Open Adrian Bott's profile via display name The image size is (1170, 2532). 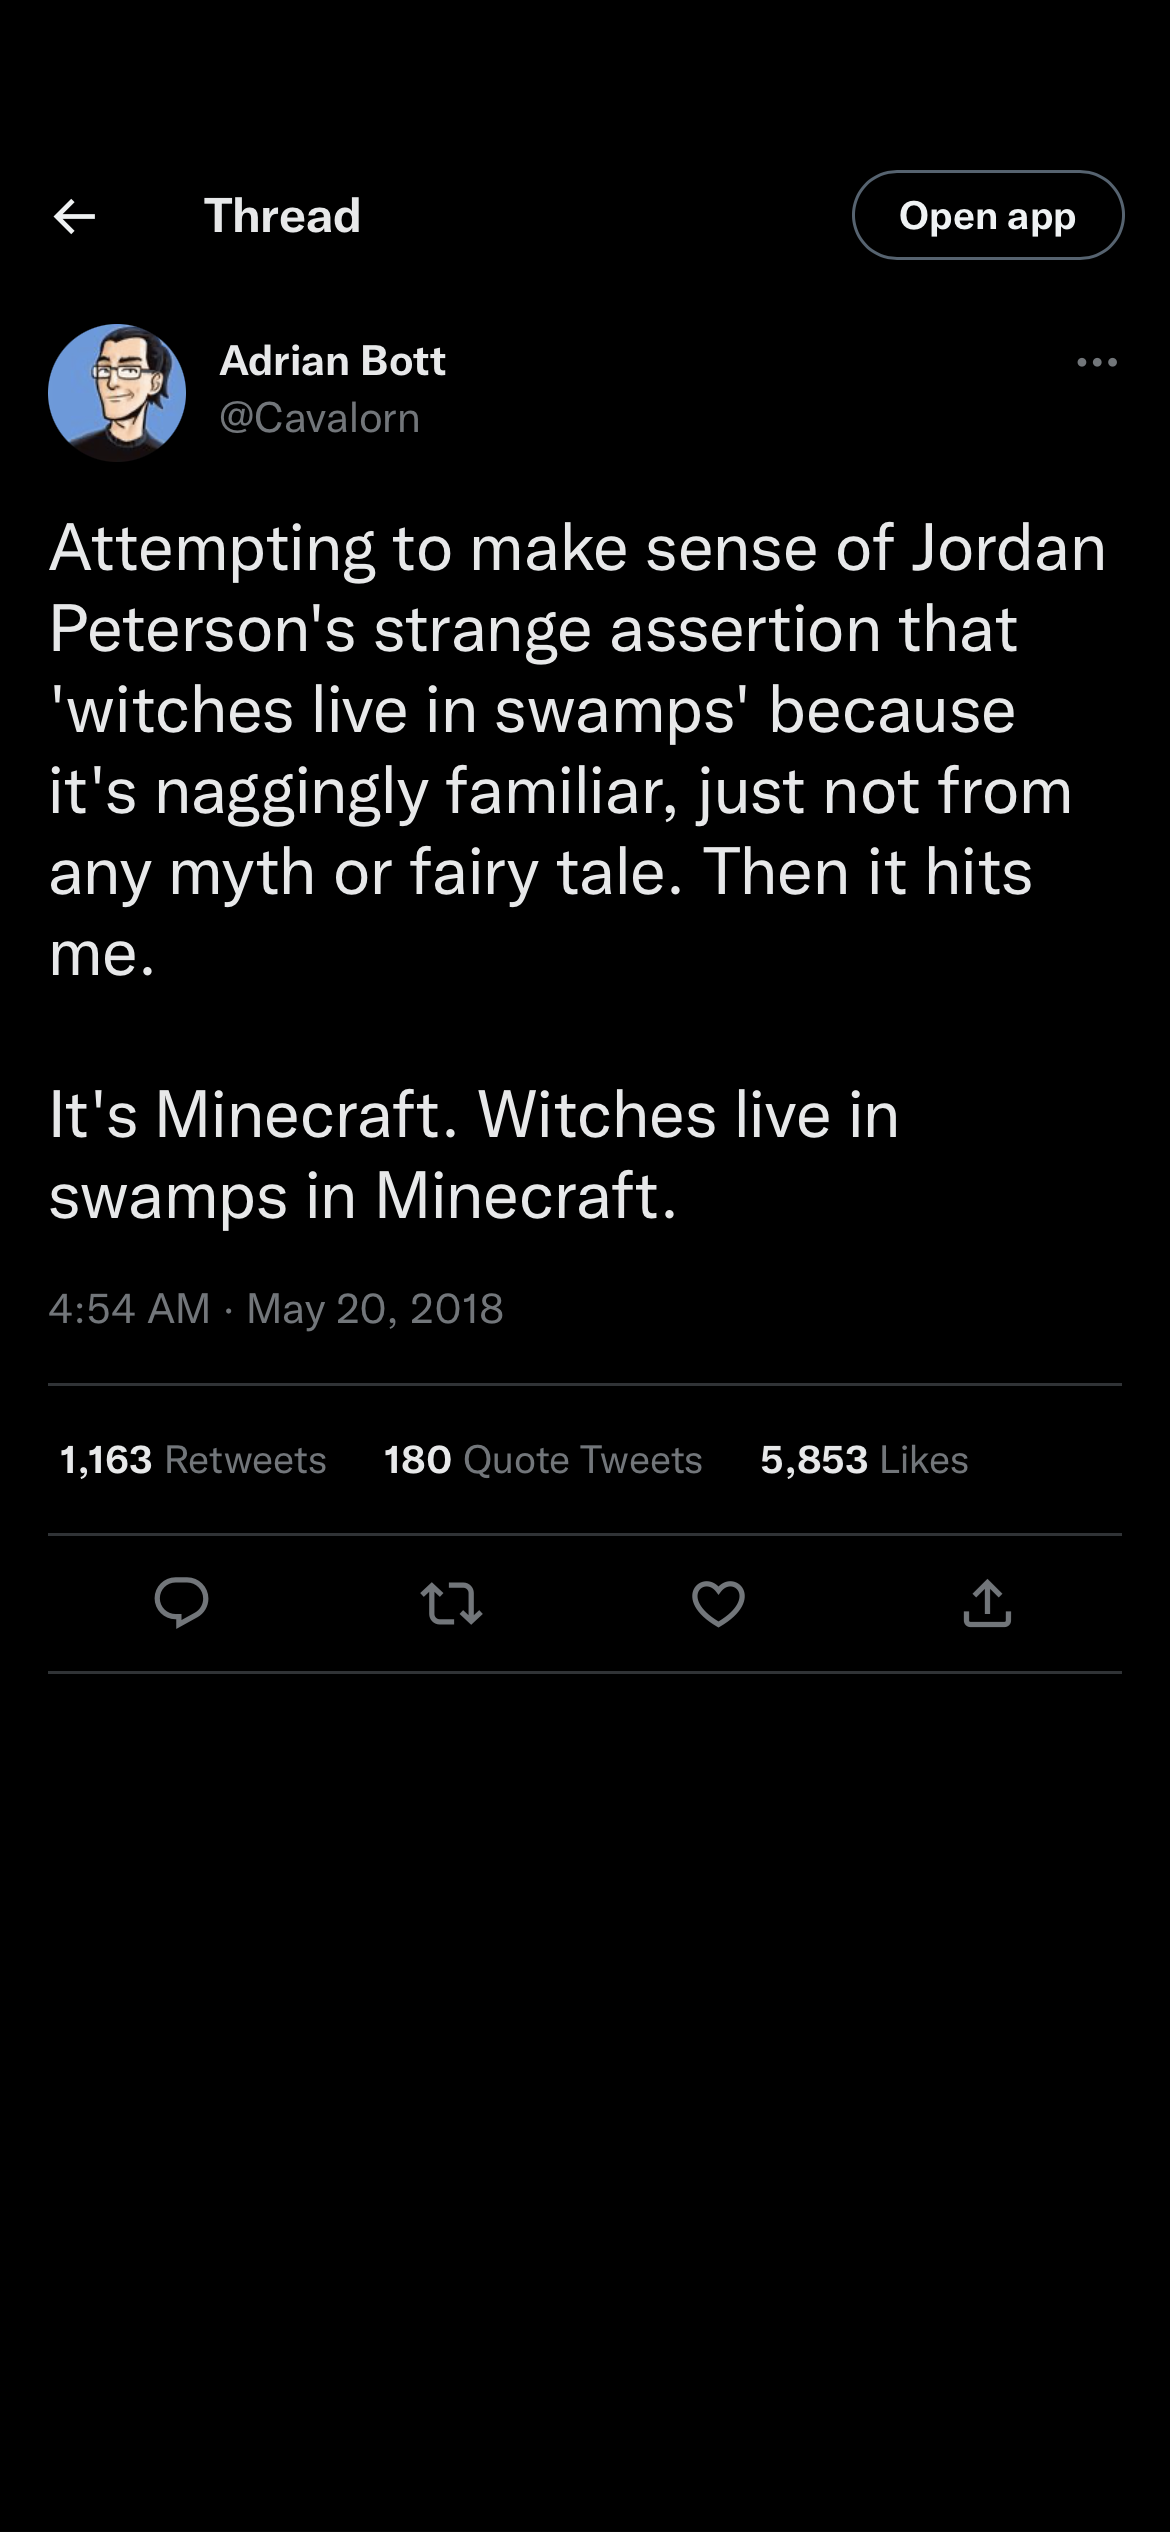tap(332, 361)
